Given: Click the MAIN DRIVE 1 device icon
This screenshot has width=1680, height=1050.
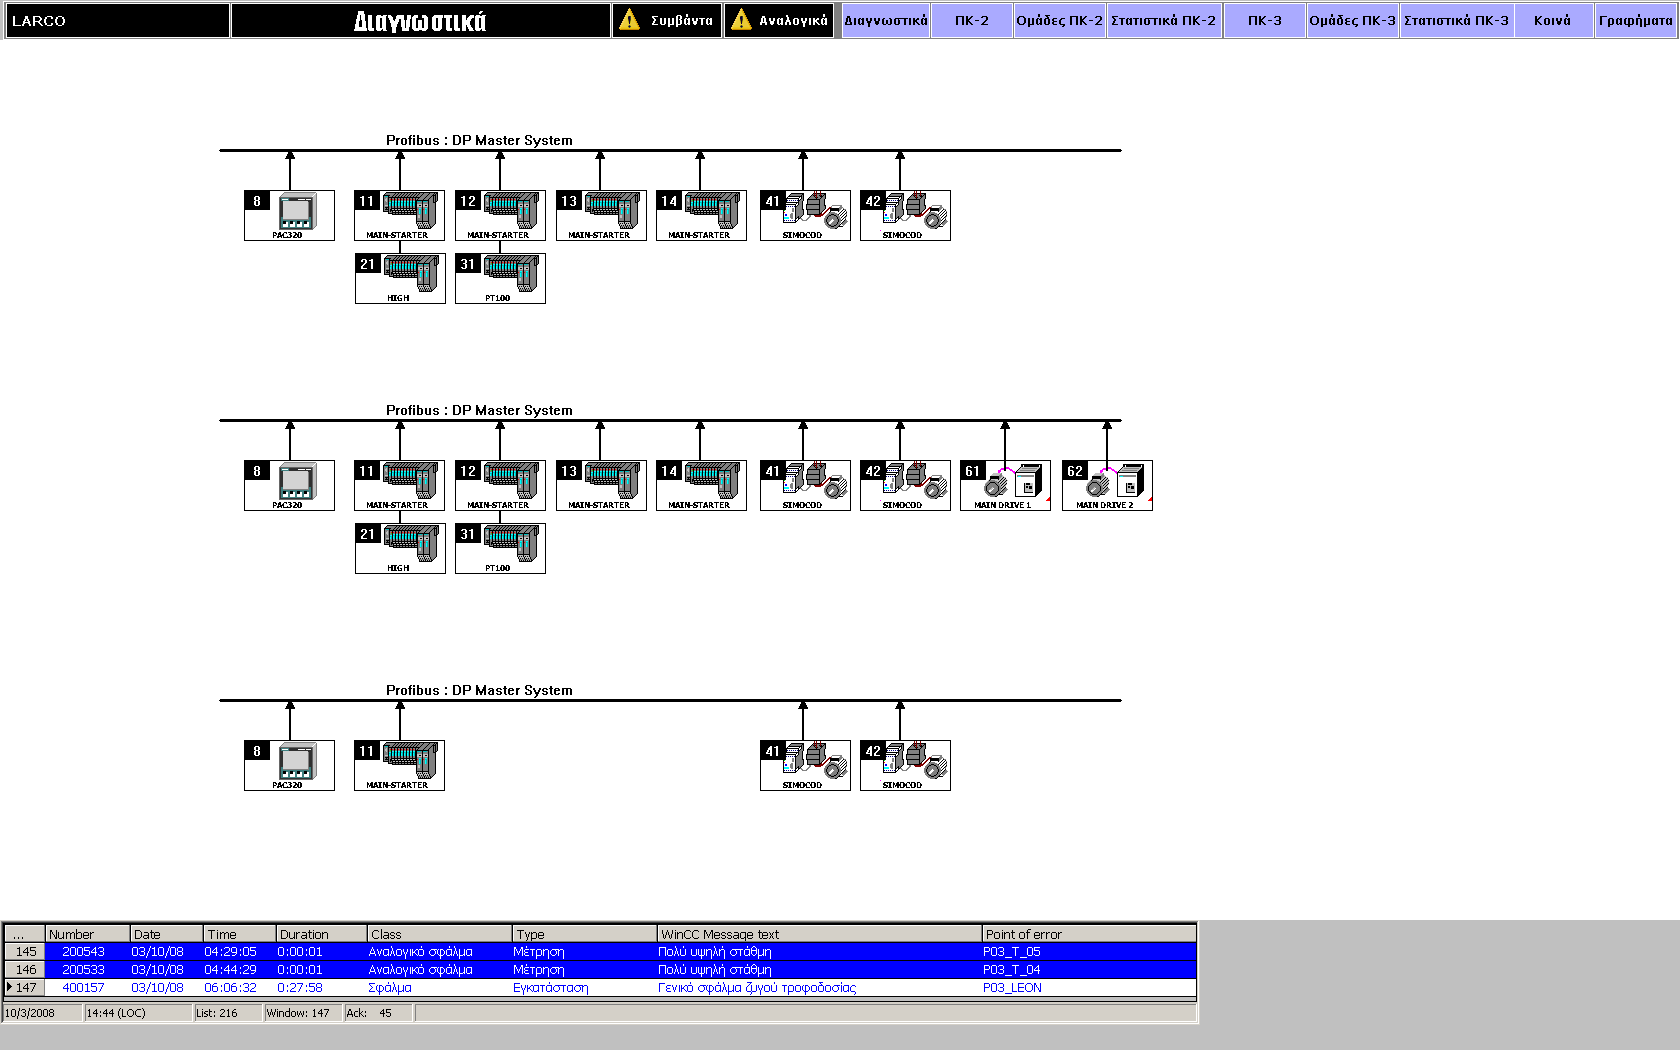Looking at the screenshot, I should [x=1005, y=485].
